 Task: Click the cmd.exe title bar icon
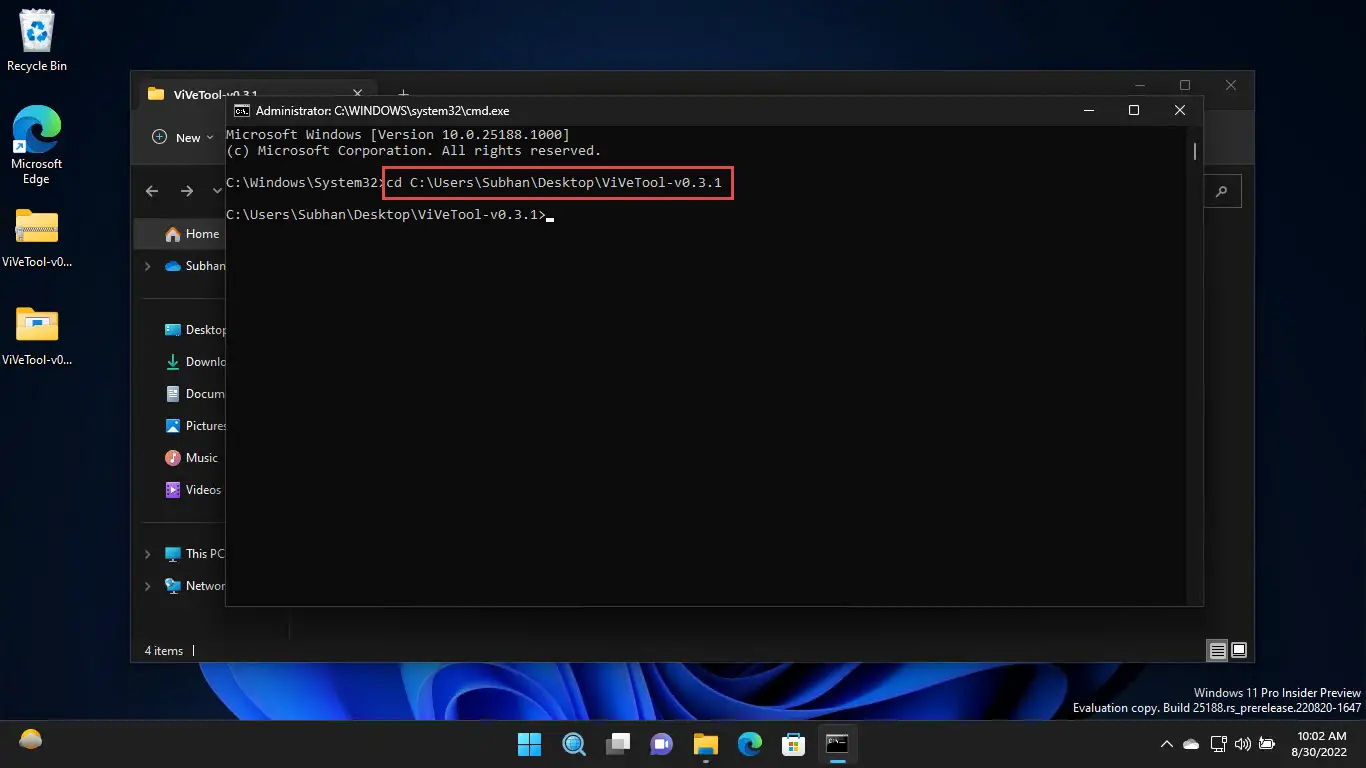[241, 111]
